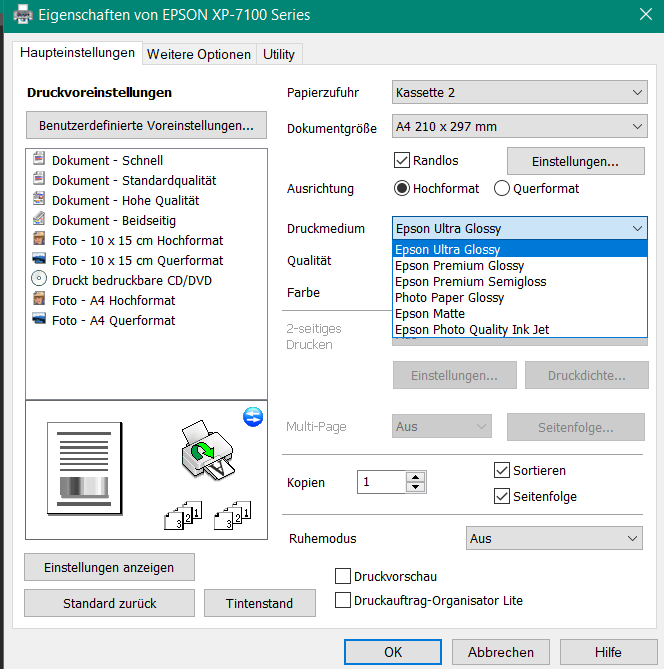664x669 pixels.
Task: Collapse the Druckmedium dropdown
Action: click(519, 228)
